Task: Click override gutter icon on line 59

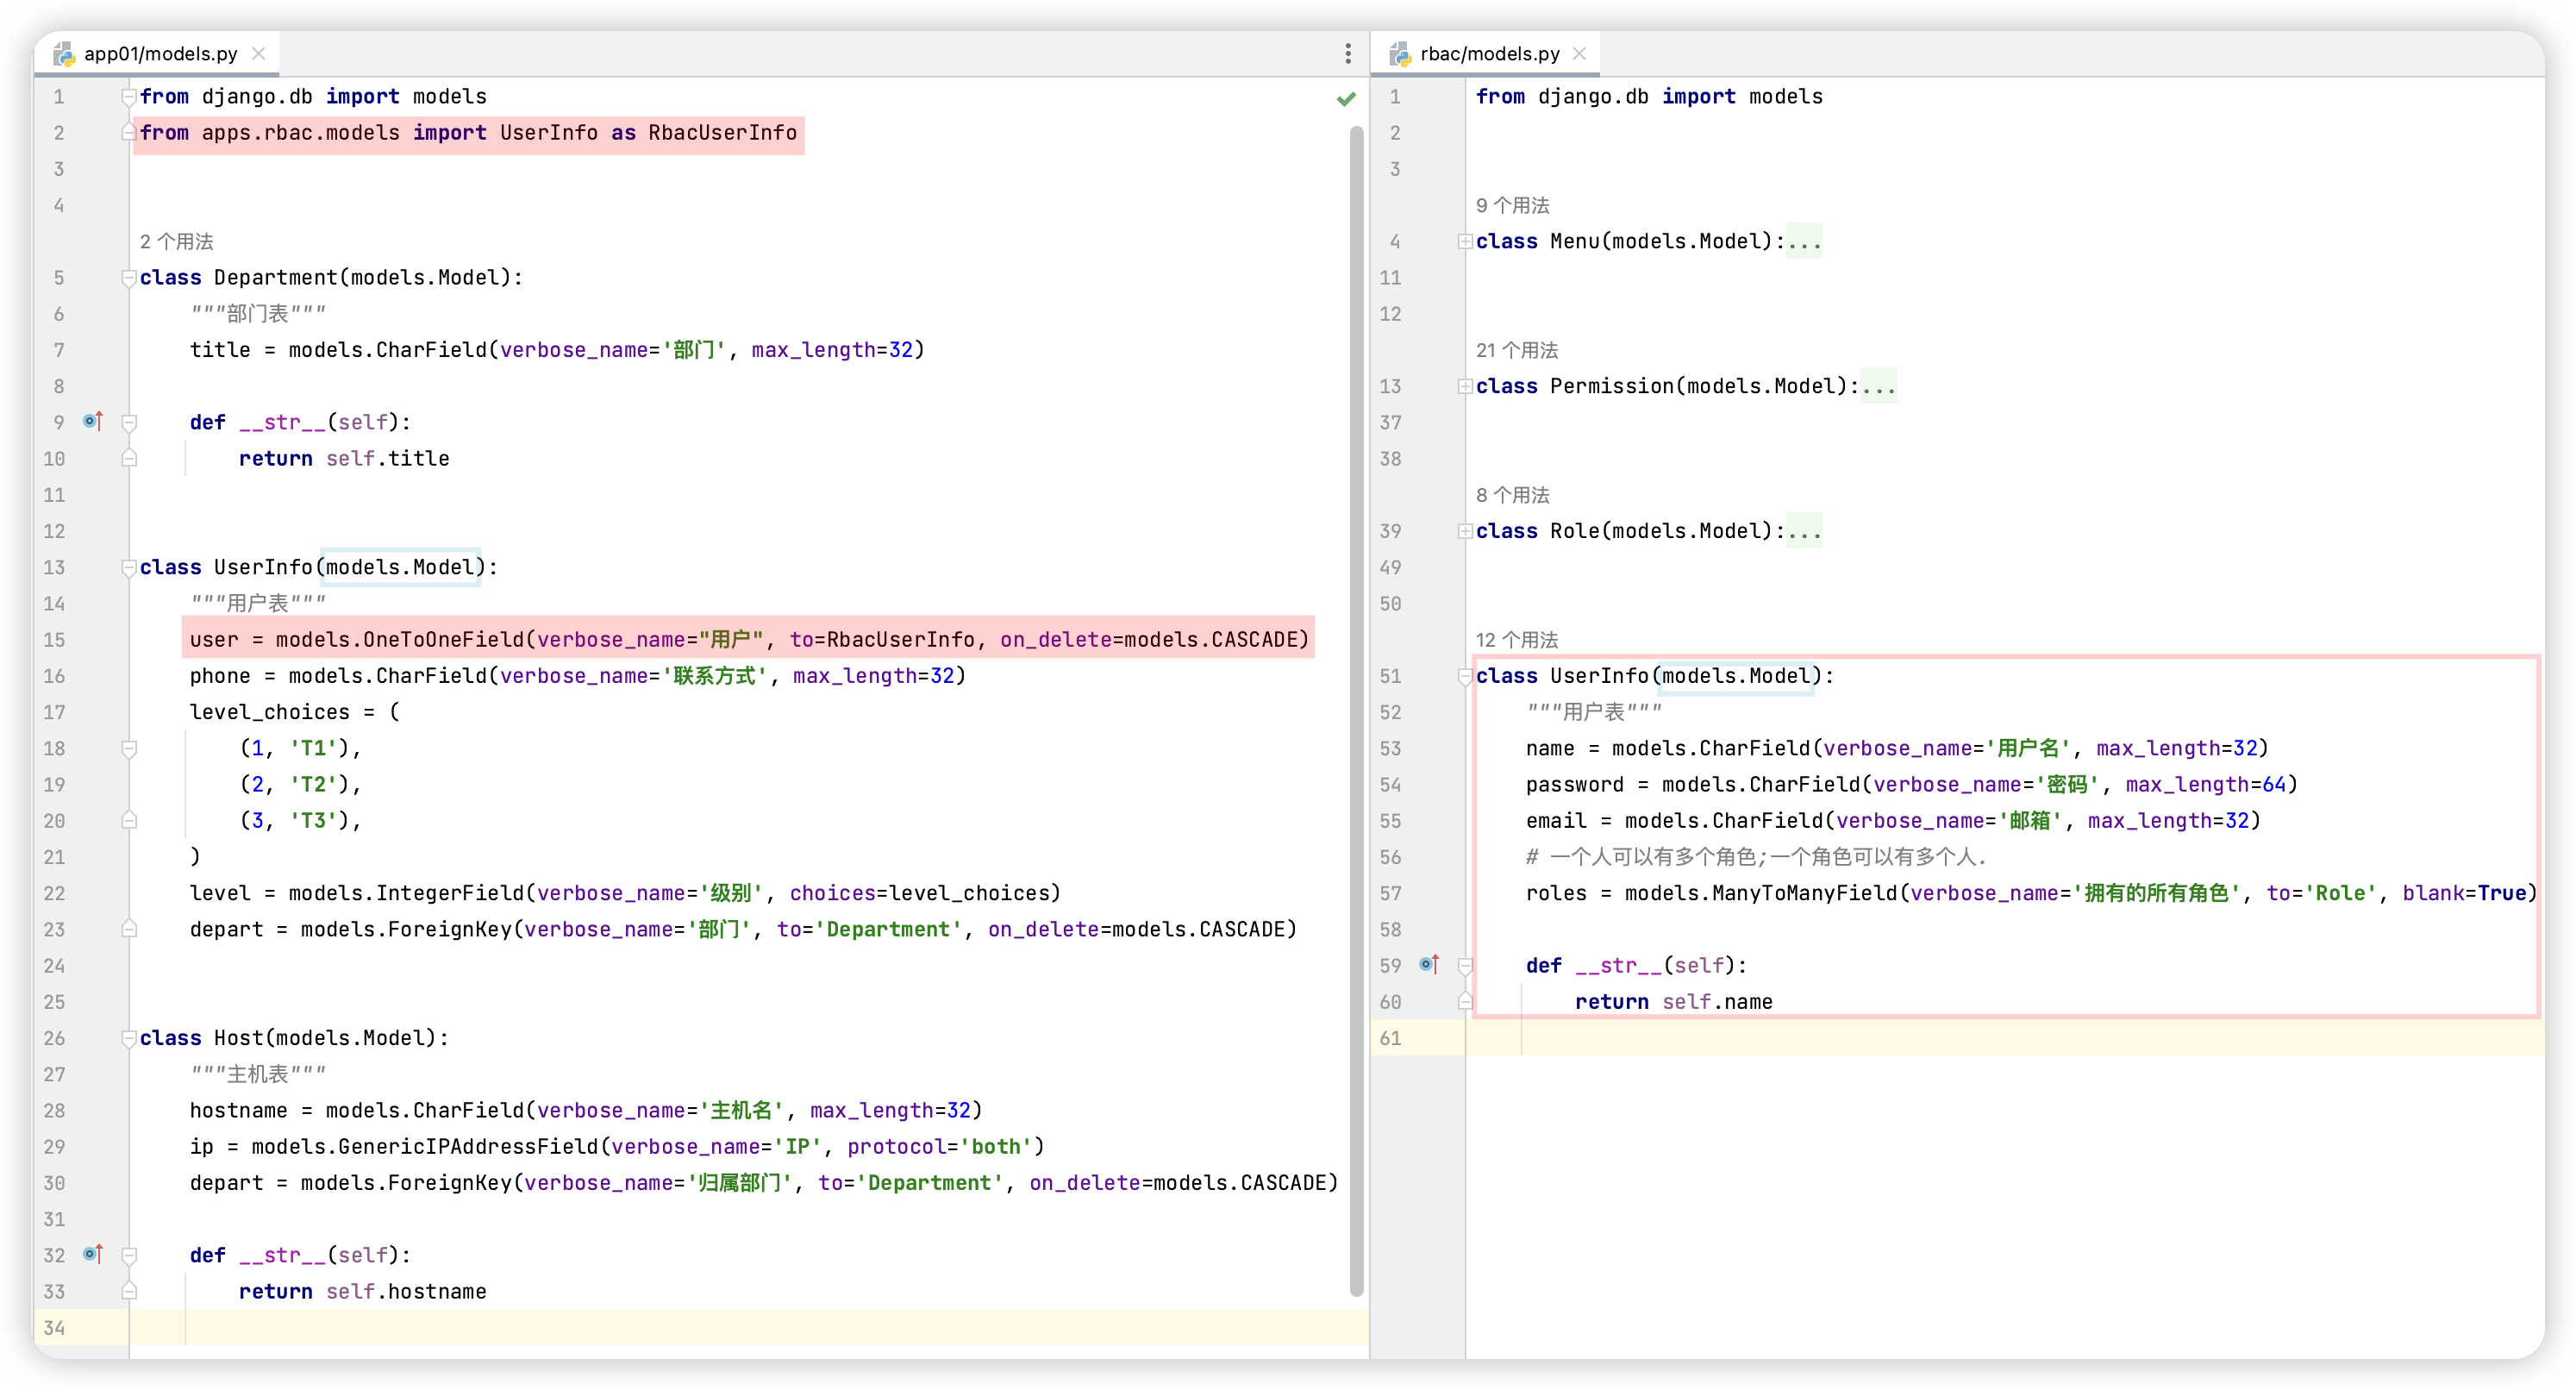Action: point(1429,964)
